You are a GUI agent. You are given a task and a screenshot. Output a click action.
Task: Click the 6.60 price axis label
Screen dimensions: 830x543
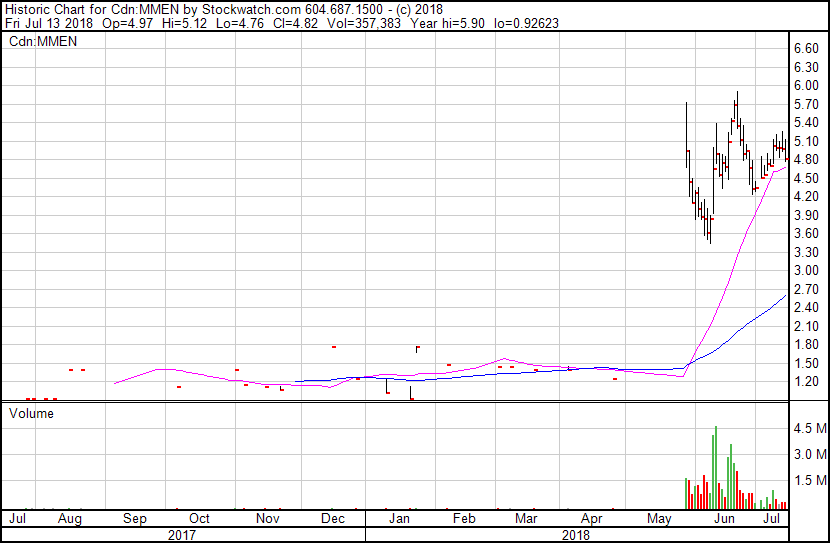[806, 49]
